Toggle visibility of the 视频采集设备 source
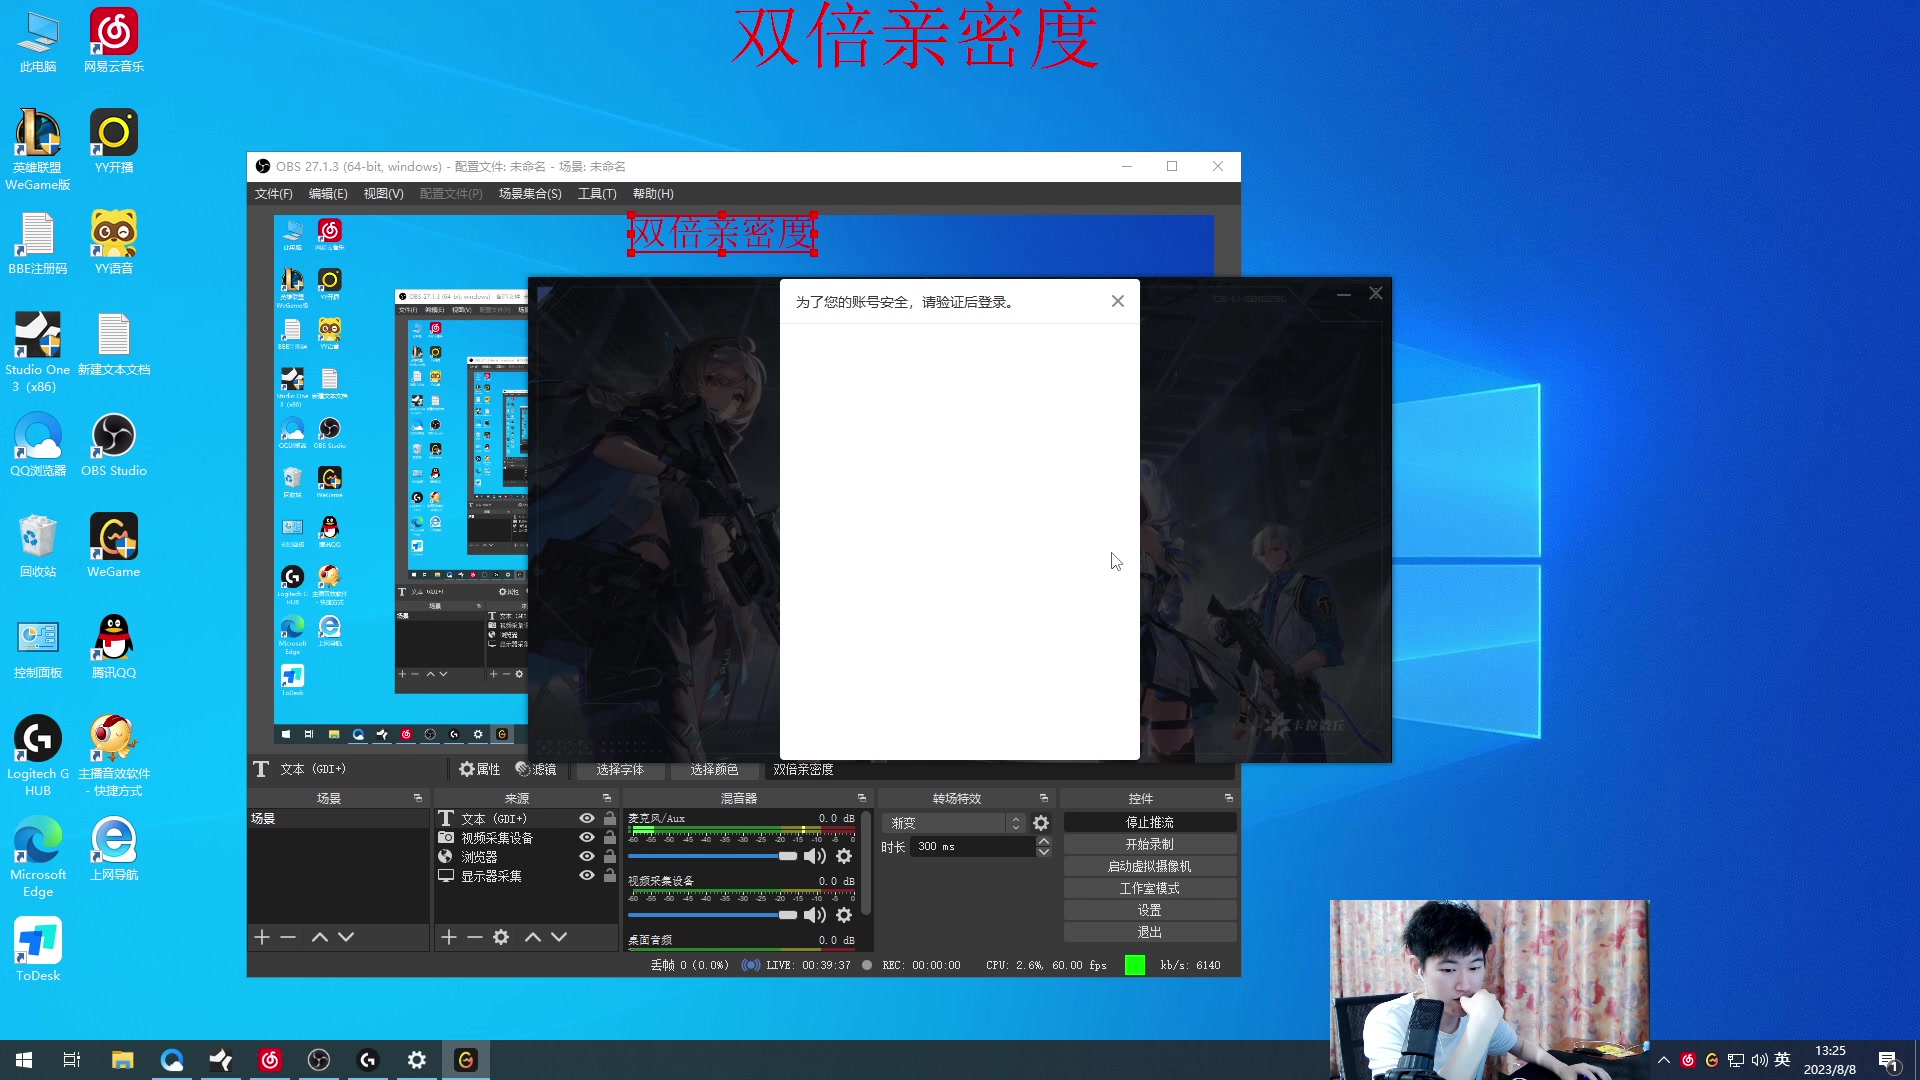The height and width of the screenshot is (1080, 1920). coord(587,838)
